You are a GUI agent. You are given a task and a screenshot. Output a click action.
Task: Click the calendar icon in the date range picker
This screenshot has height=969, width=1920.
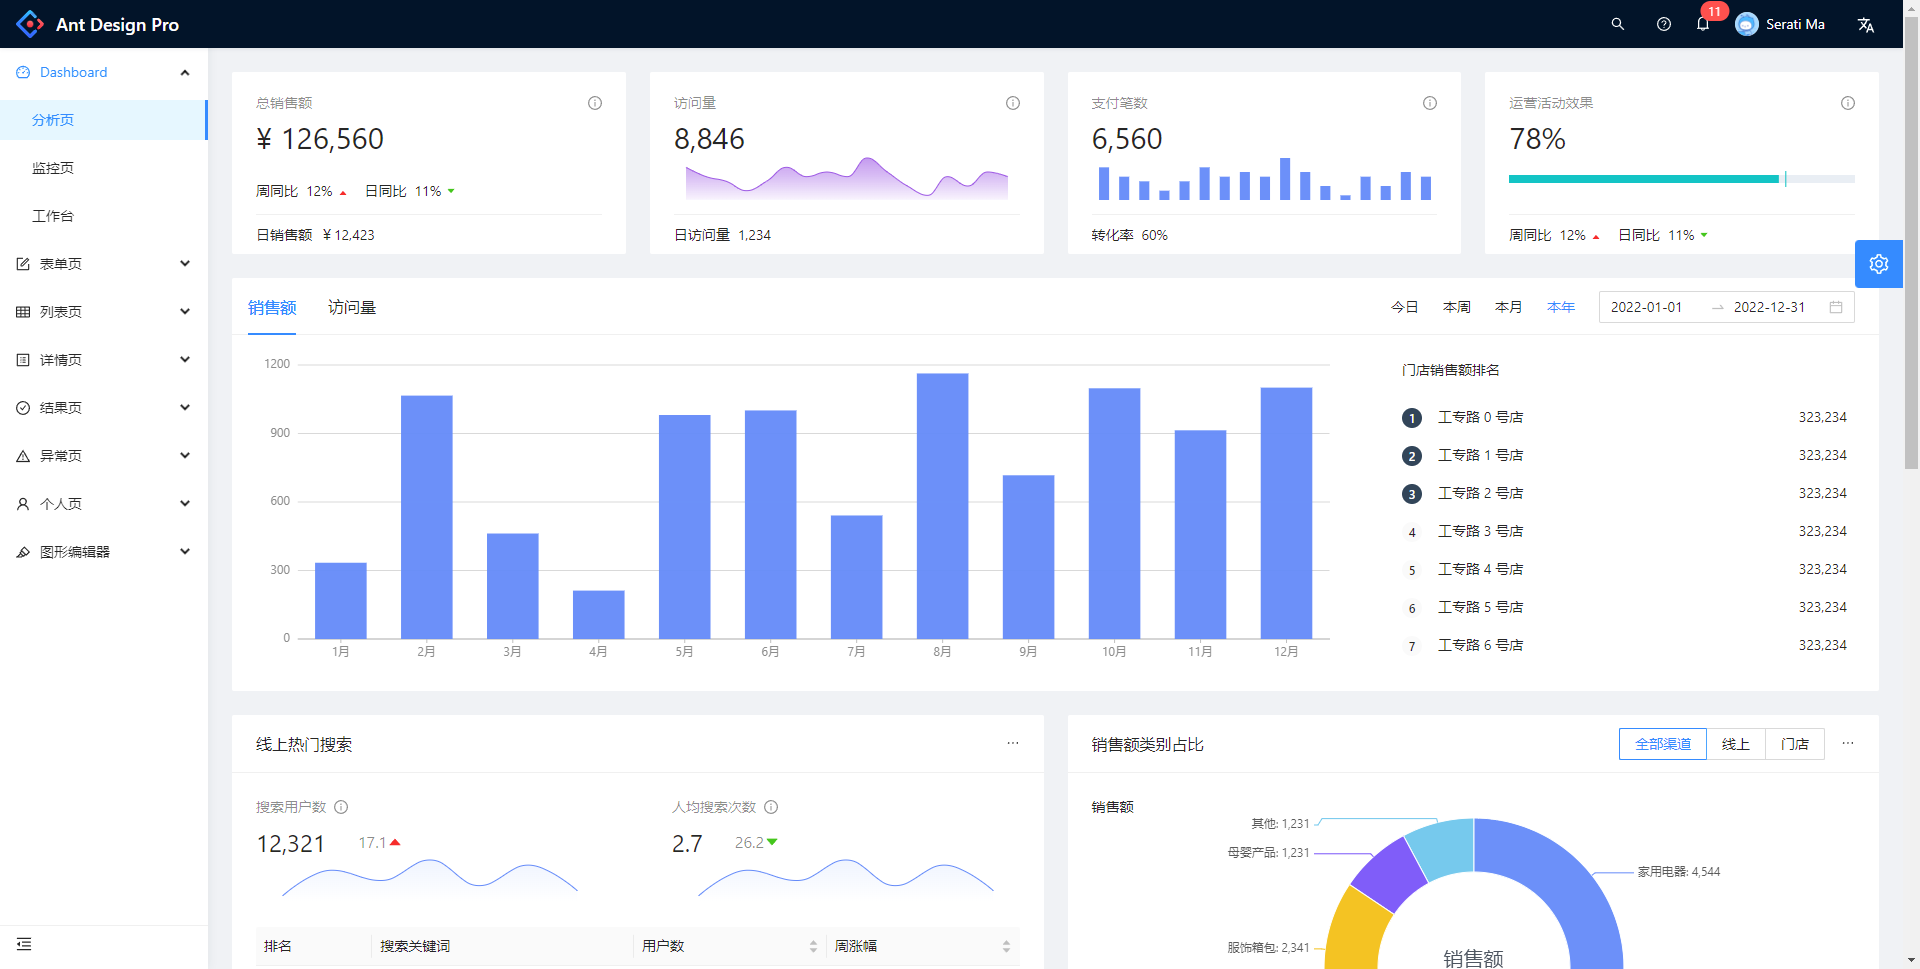(1836, 307)
